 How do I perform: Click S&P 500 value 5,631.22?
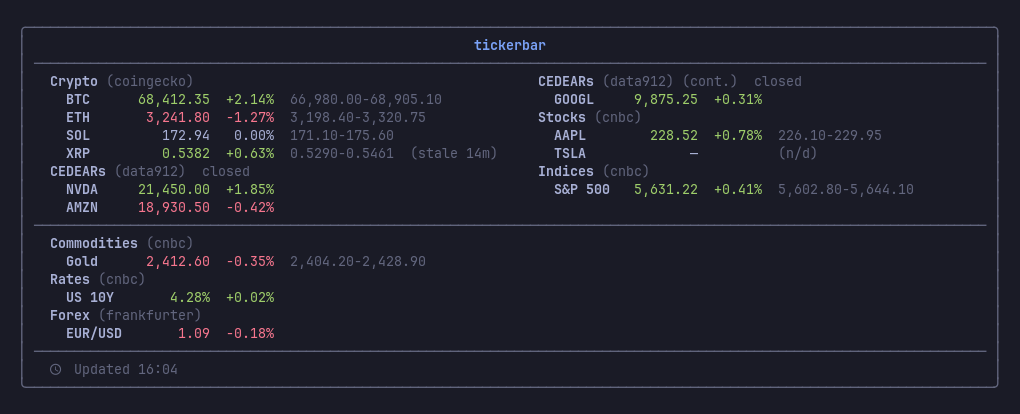coord(666,189)
